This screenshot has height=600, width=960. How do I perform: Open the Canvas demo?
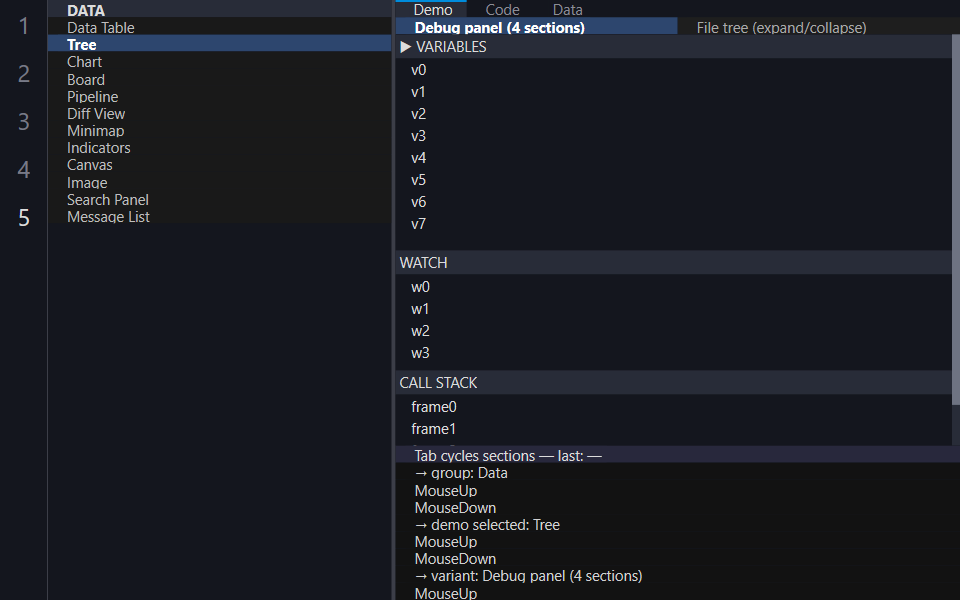219,165
